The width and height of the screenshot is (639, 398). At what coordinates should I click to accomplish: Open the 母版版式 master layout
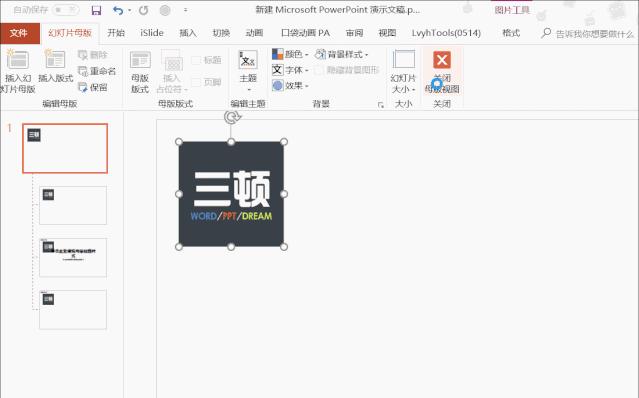click(x=140, y=72)
